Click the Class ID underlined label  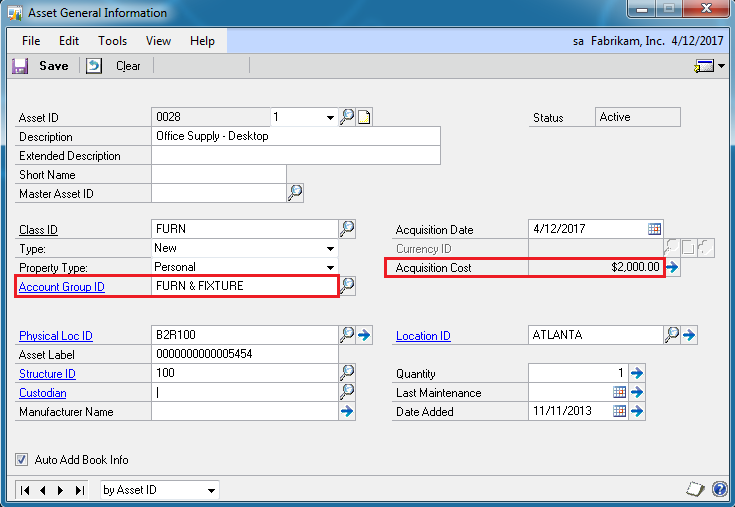[x=38, y=230]
